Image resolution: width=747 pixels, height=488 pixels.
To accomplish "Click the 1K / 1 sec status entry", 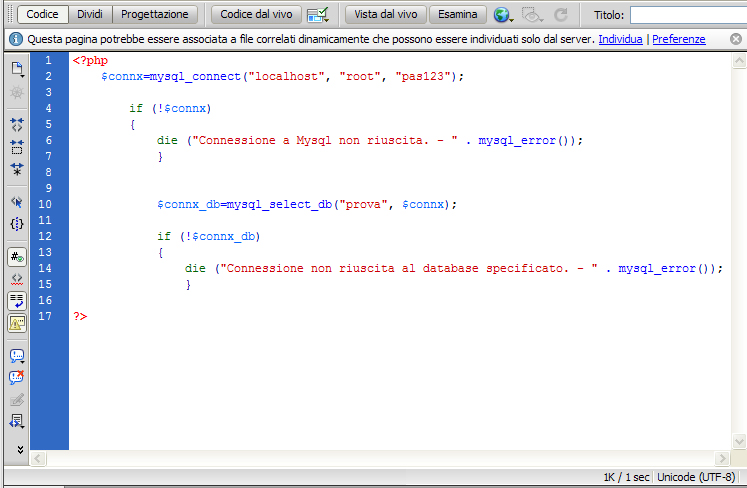I will tap(626, 477).
